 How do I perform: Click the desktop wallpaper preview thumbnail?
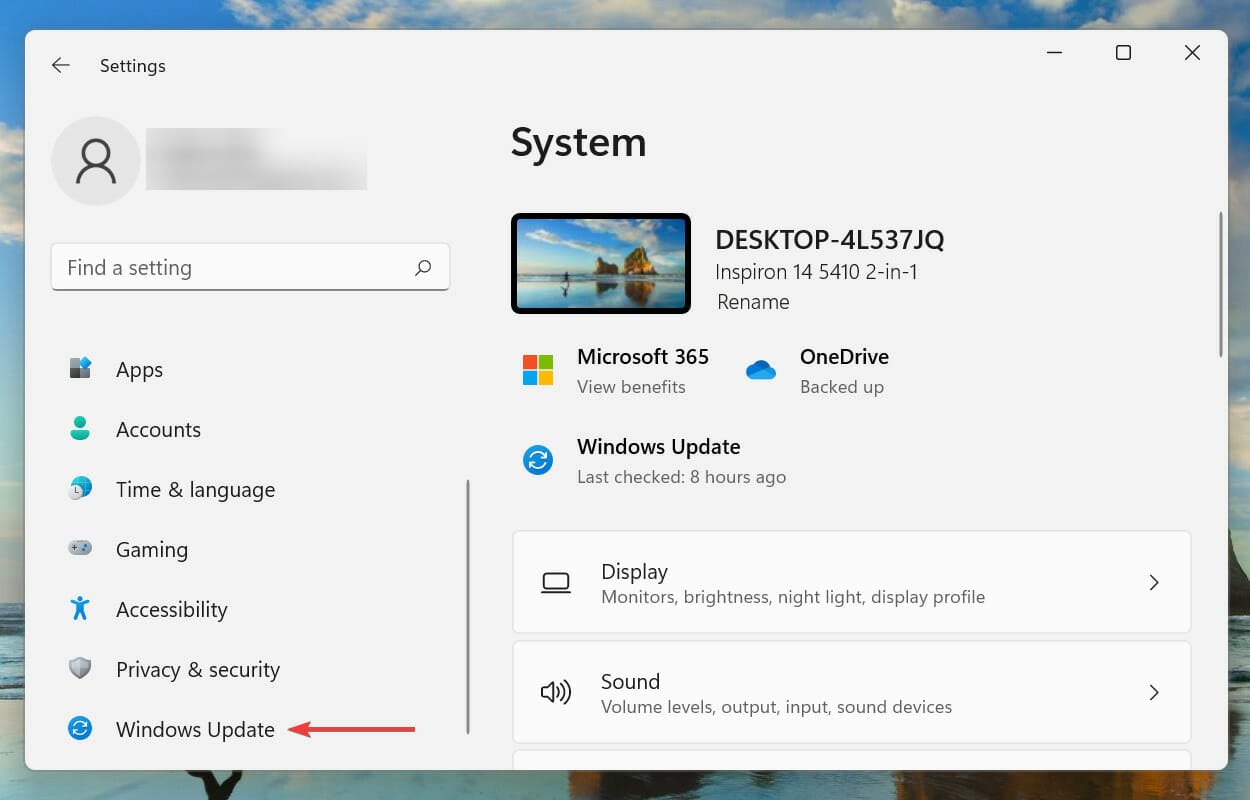[x=600, y=263]
